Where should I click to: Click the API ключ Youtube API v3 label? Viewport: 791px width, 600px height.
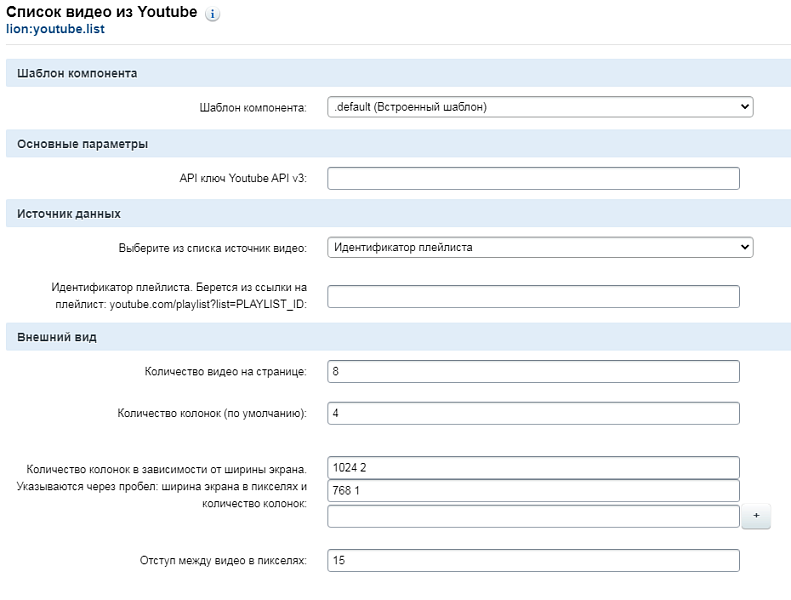pos(236,178)
